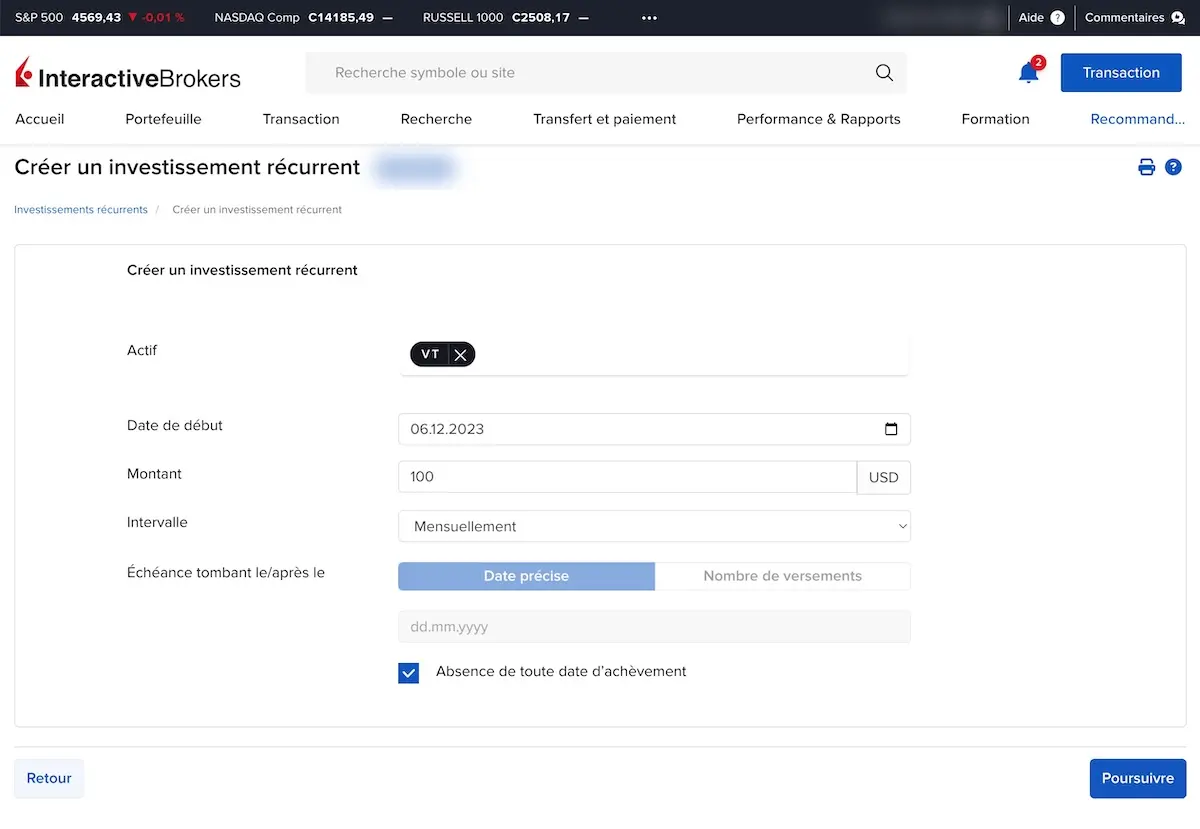Open Commentaires chat icon in top bar

pyautogui.click(x=1177, y=18)
